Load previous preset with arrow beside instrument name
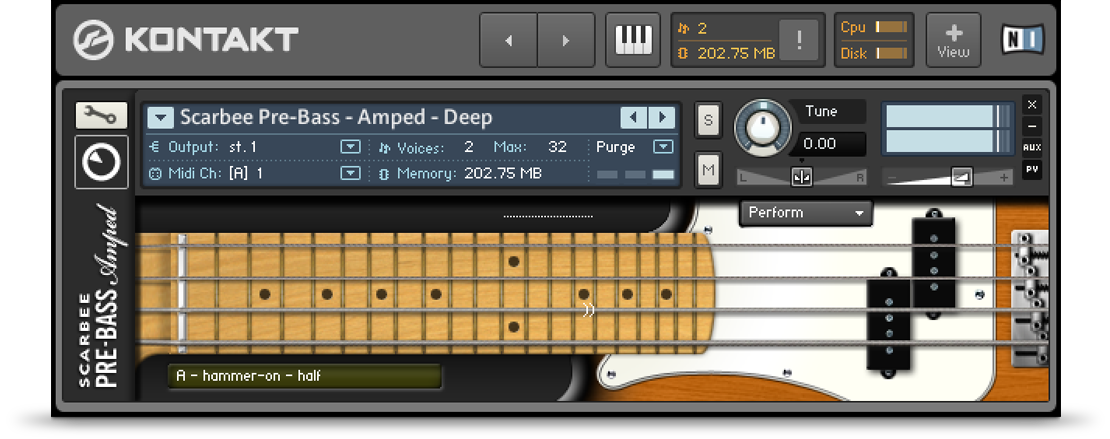The width and height of the screenshot is (1110, 439). [x=634, y=118]
